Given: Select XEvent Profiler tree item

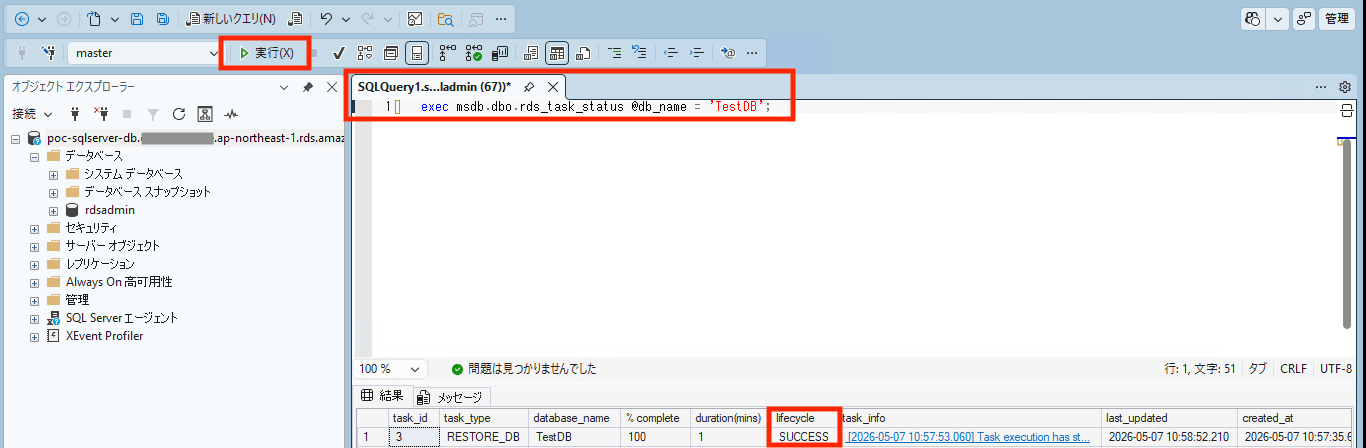Looking at the screenshot, I should (x=104, y=336).
